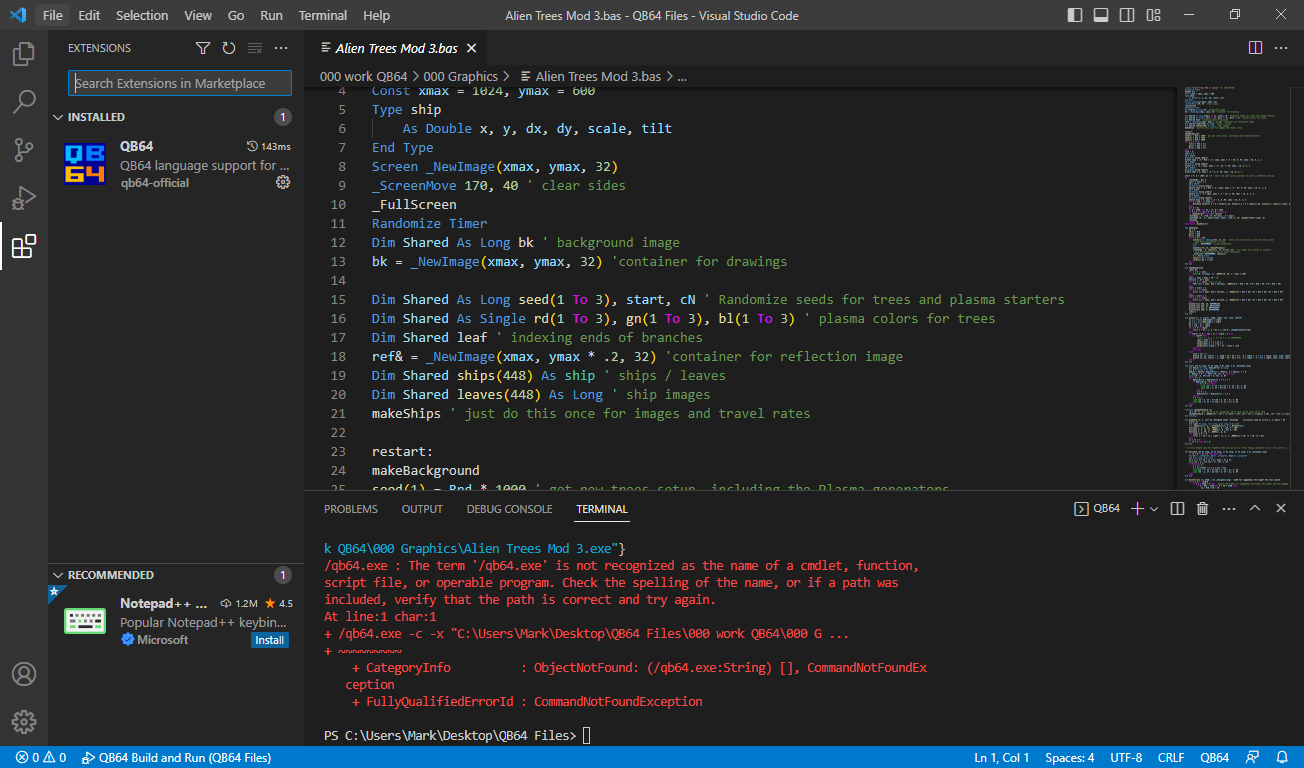Screen dimensions: 1304x768
Task: Open the Search view in activity bar
Action: click(x=24, y=102)
